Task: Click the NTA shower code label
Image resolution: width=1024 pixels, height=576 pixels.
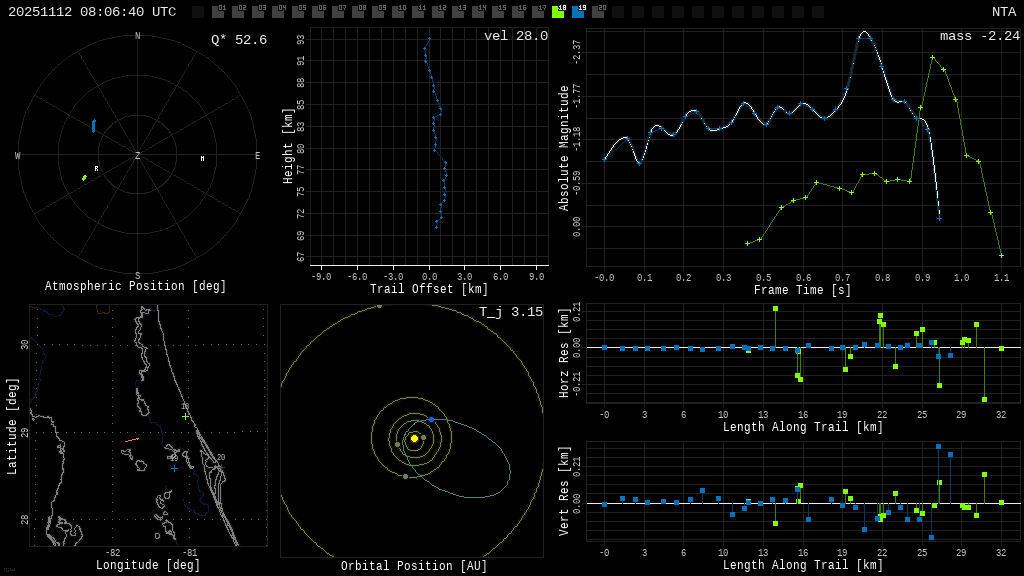Action: coord(1003,12)
